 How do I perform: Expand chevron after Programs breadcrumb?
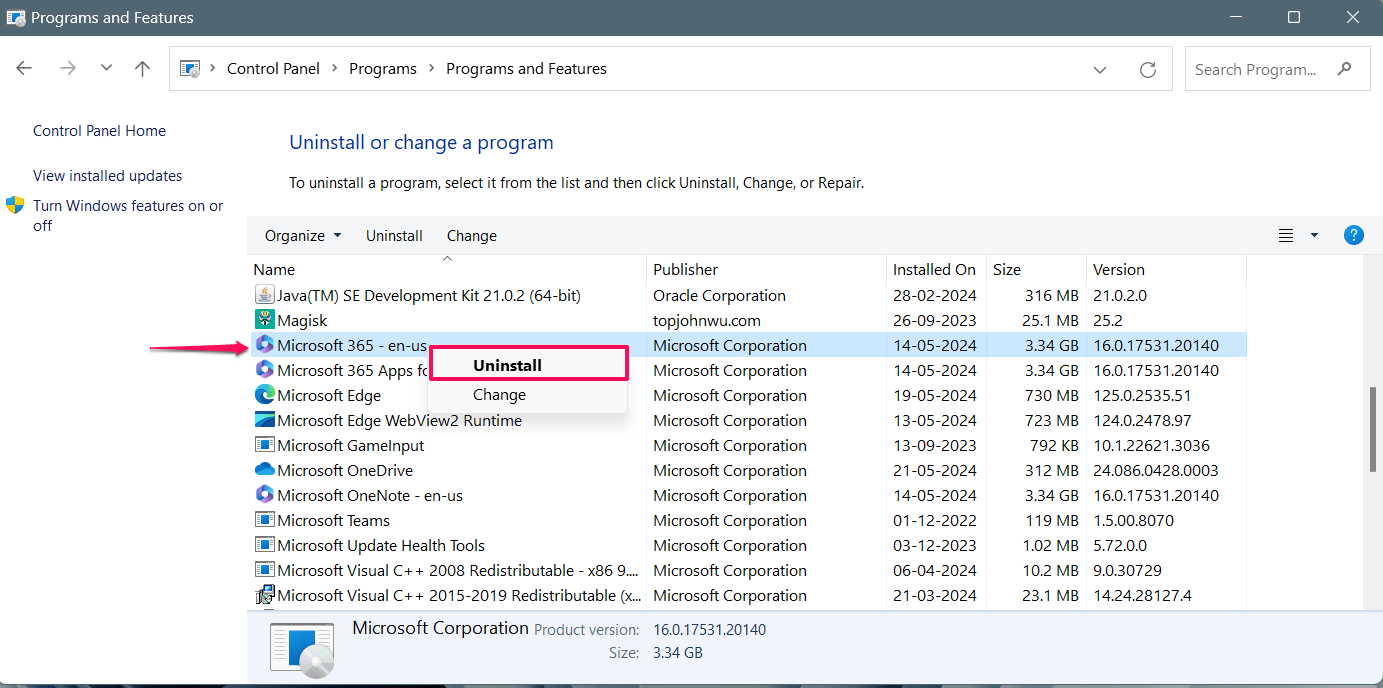(x=432, y=69)
